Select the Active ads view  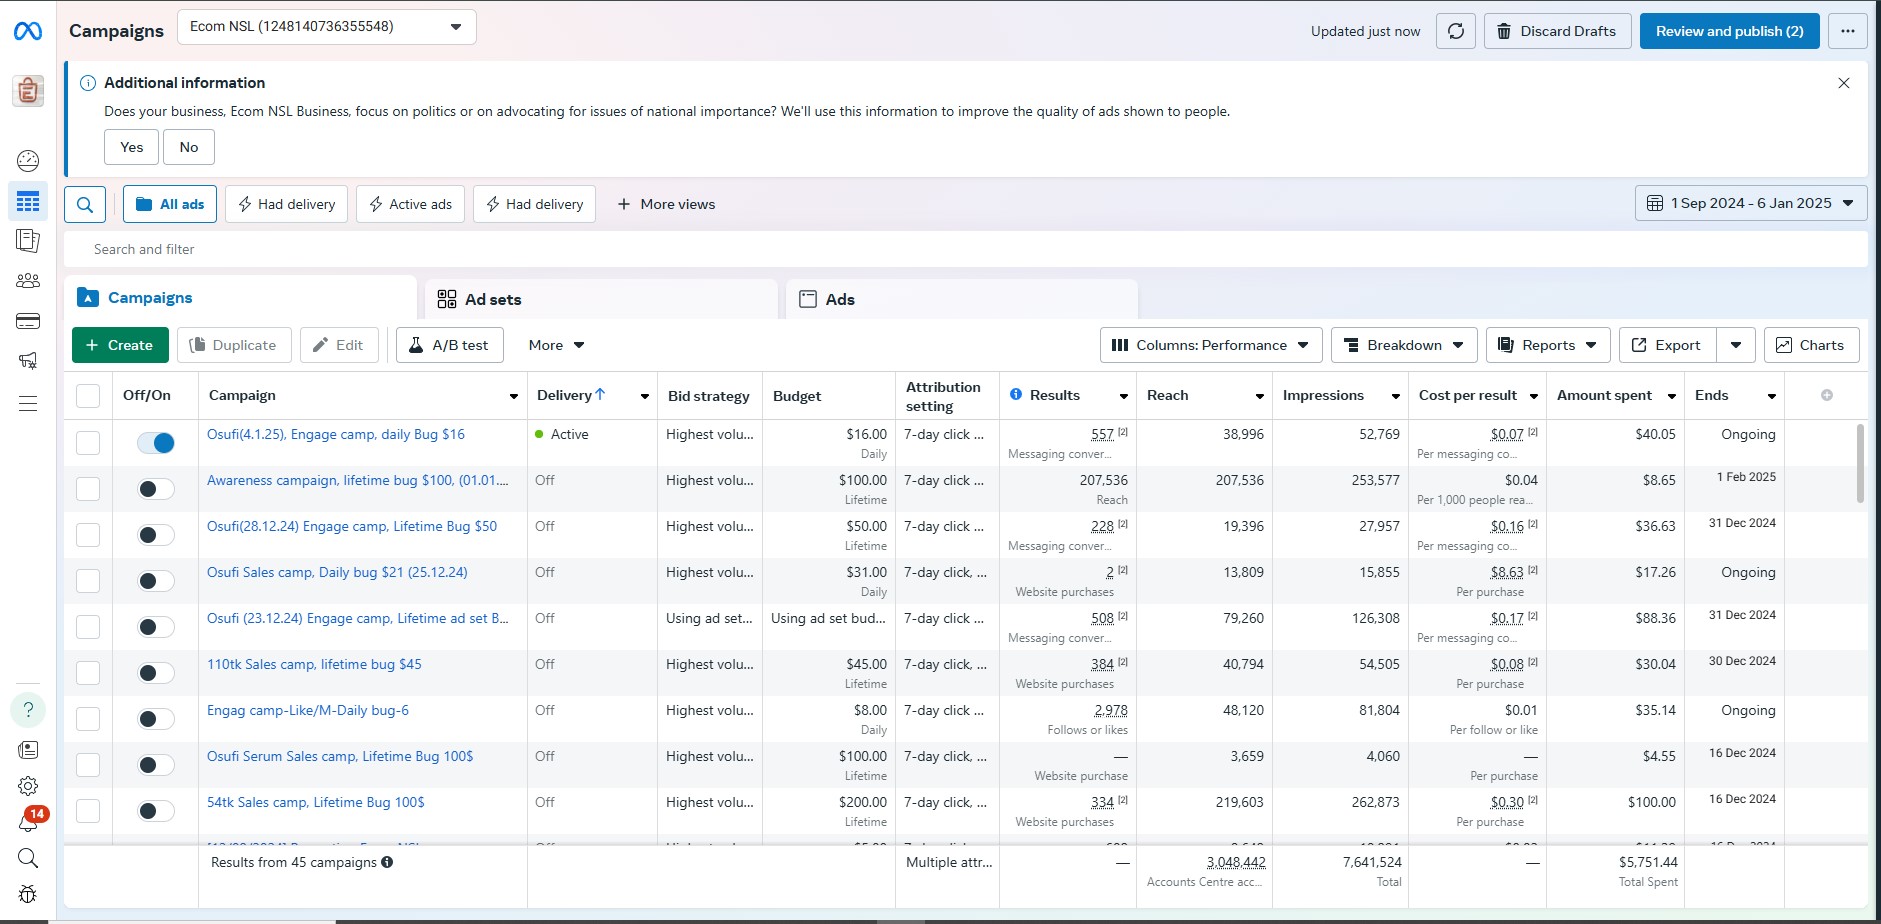pyautogui.click(x=410, y=204)
